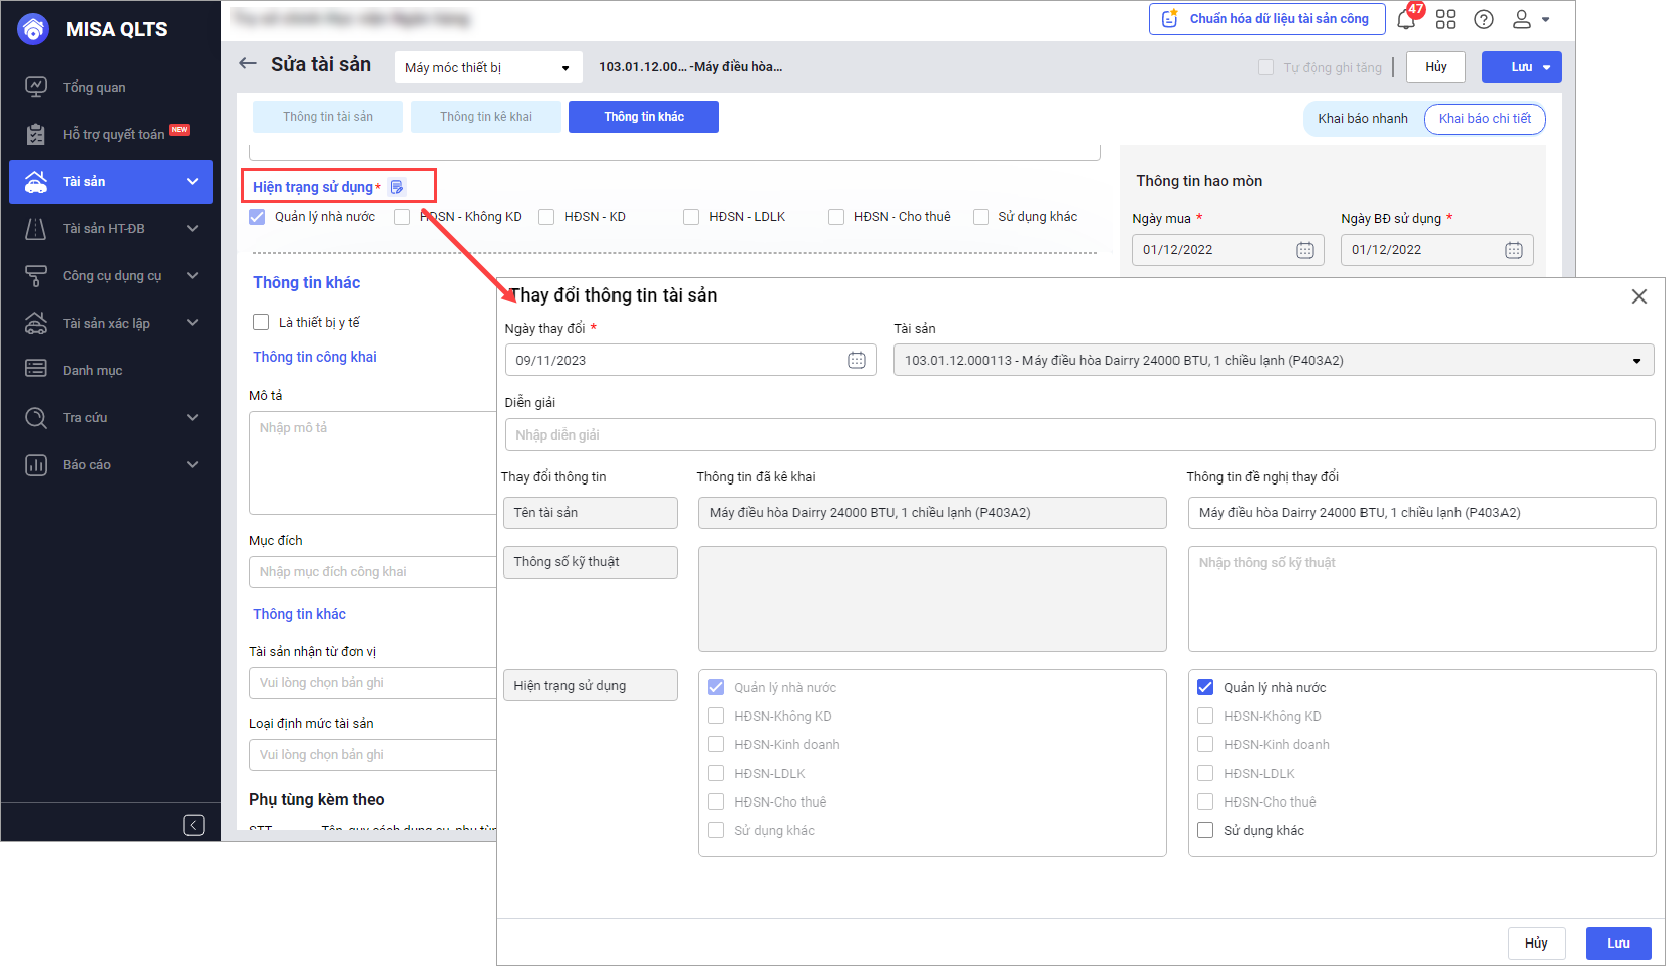The image size is (1666, 966).
Task: Click Chuẩn hóa dữ liệu tài sản công button
Action: pyautogui.click(x=1266, y=19)
